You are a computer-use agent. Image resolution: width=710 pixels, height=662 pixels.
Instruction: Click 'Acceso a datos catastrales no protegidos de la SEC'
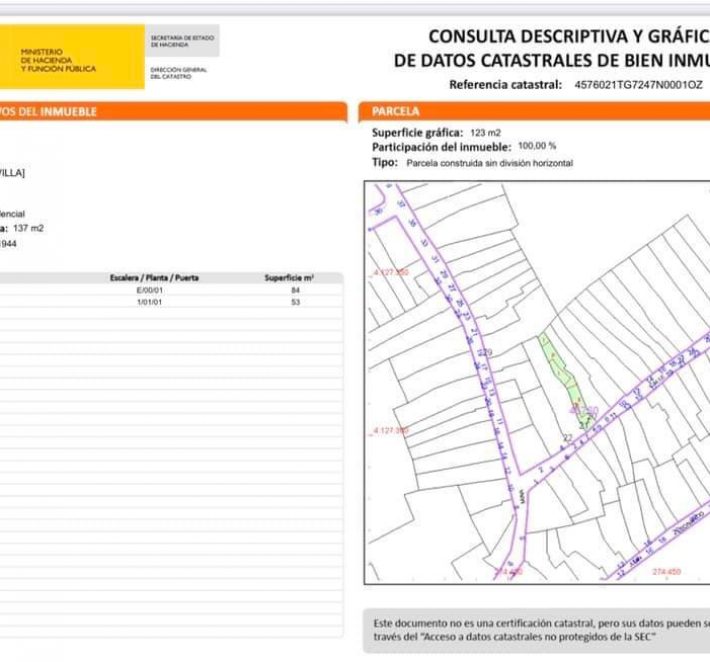pyautogui.click(x=538, y=637)
